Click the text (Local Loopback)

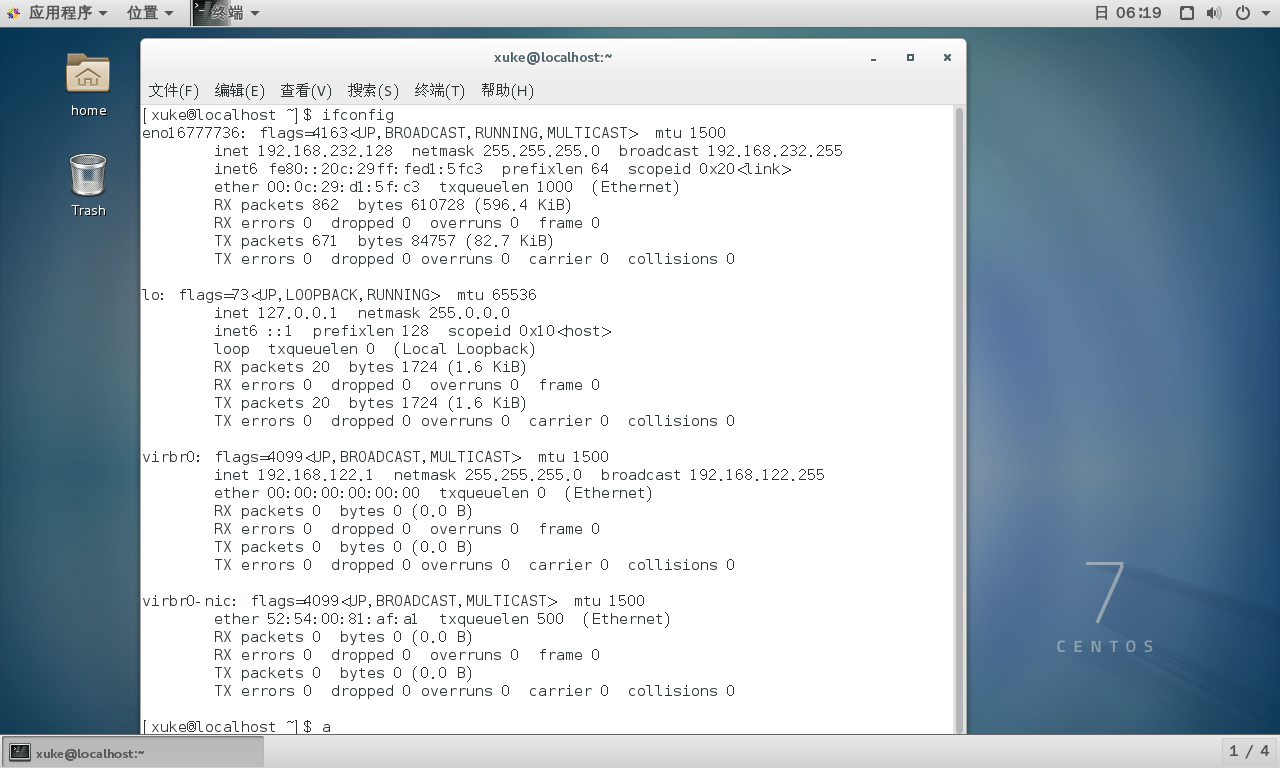click(x=465, y=349)
